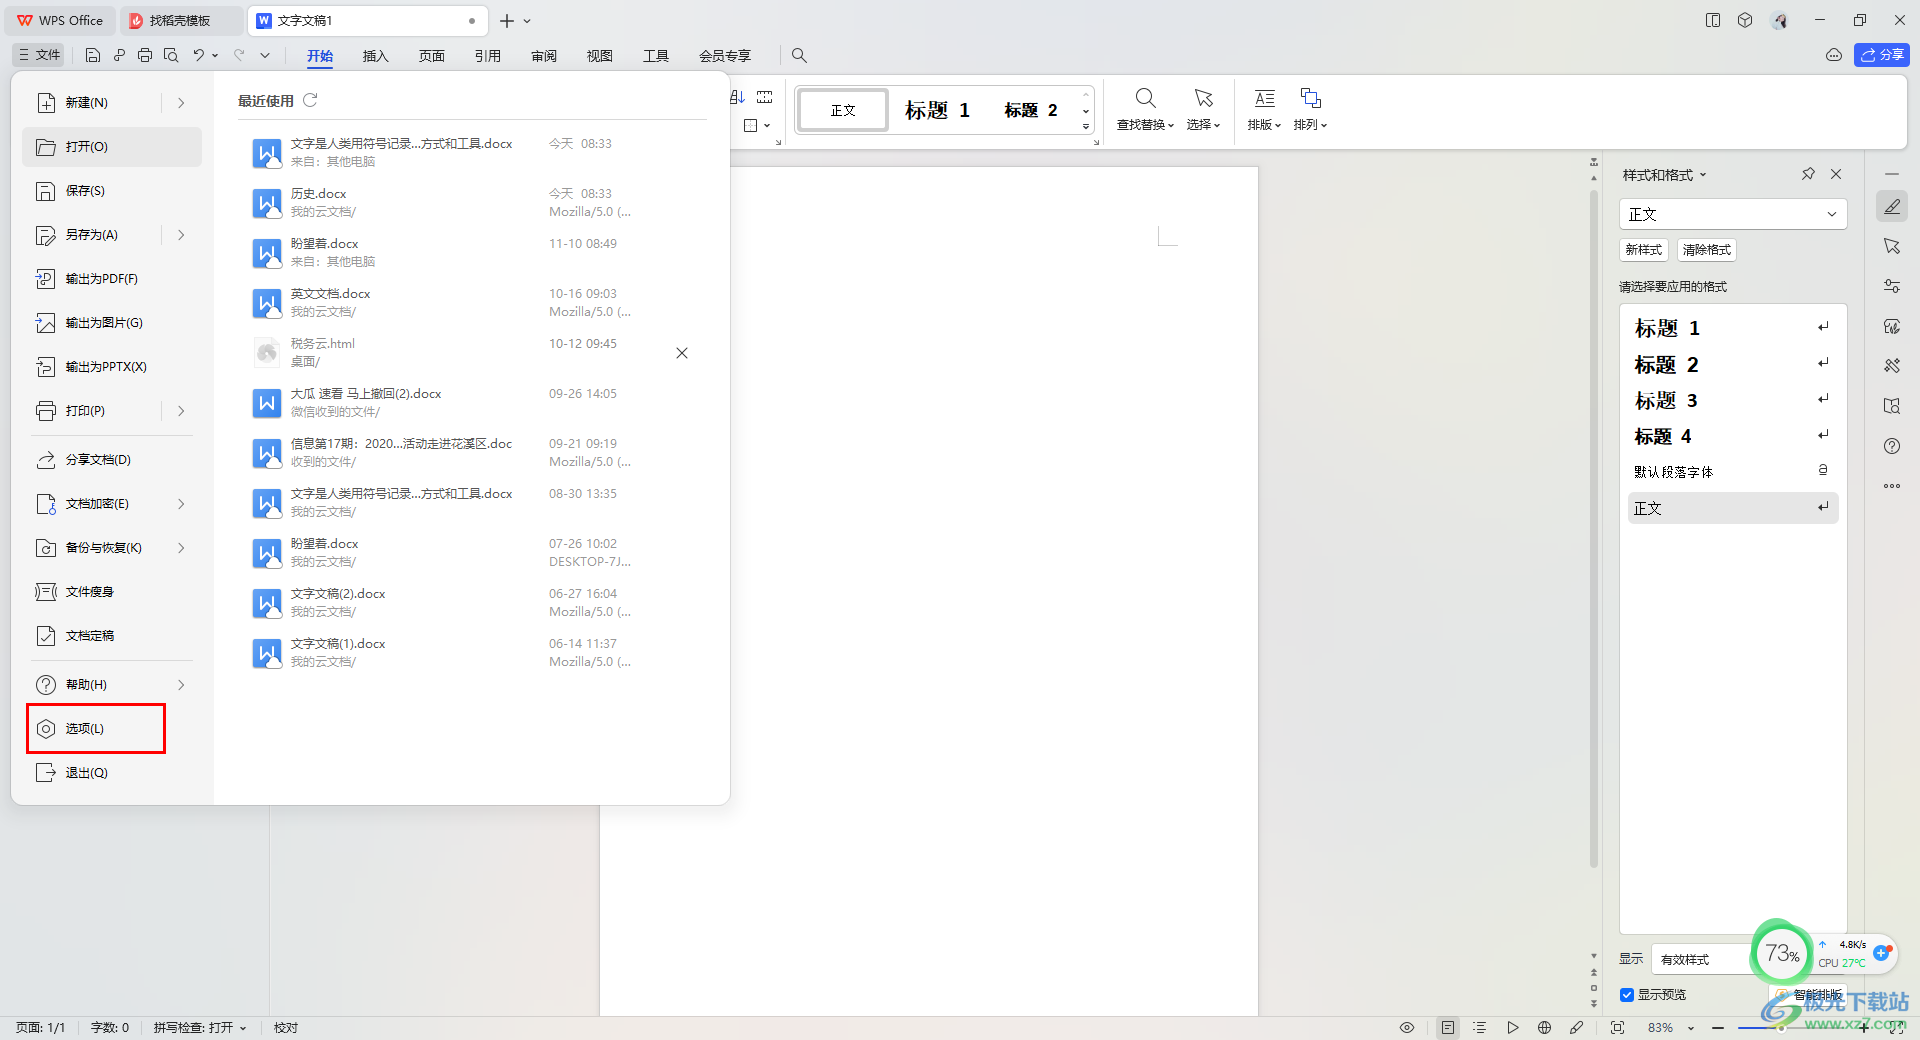
Task: Open 查找替换 find and replace tool
Action: [x=1145, y=109]
